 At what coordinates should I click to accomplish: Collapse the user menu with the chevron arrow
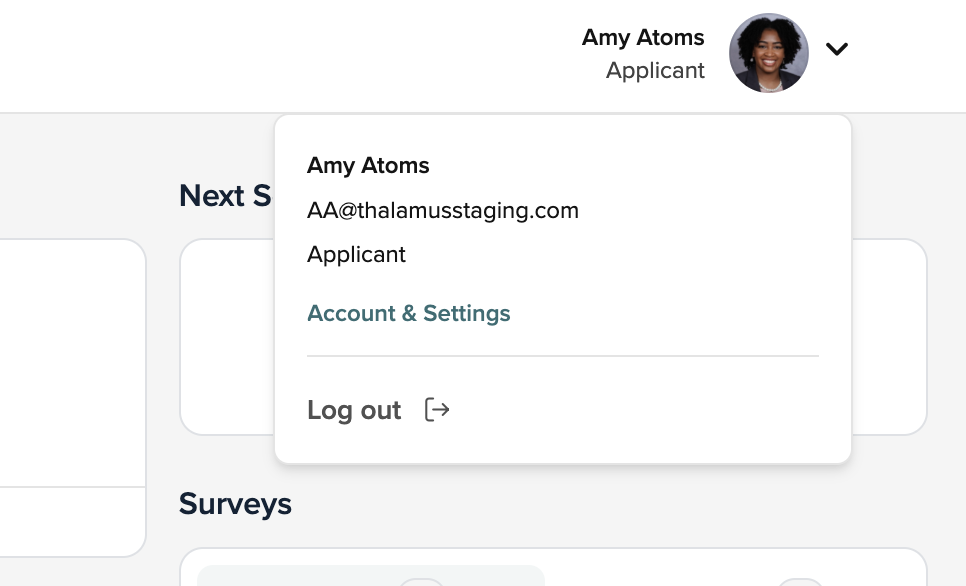837,49
